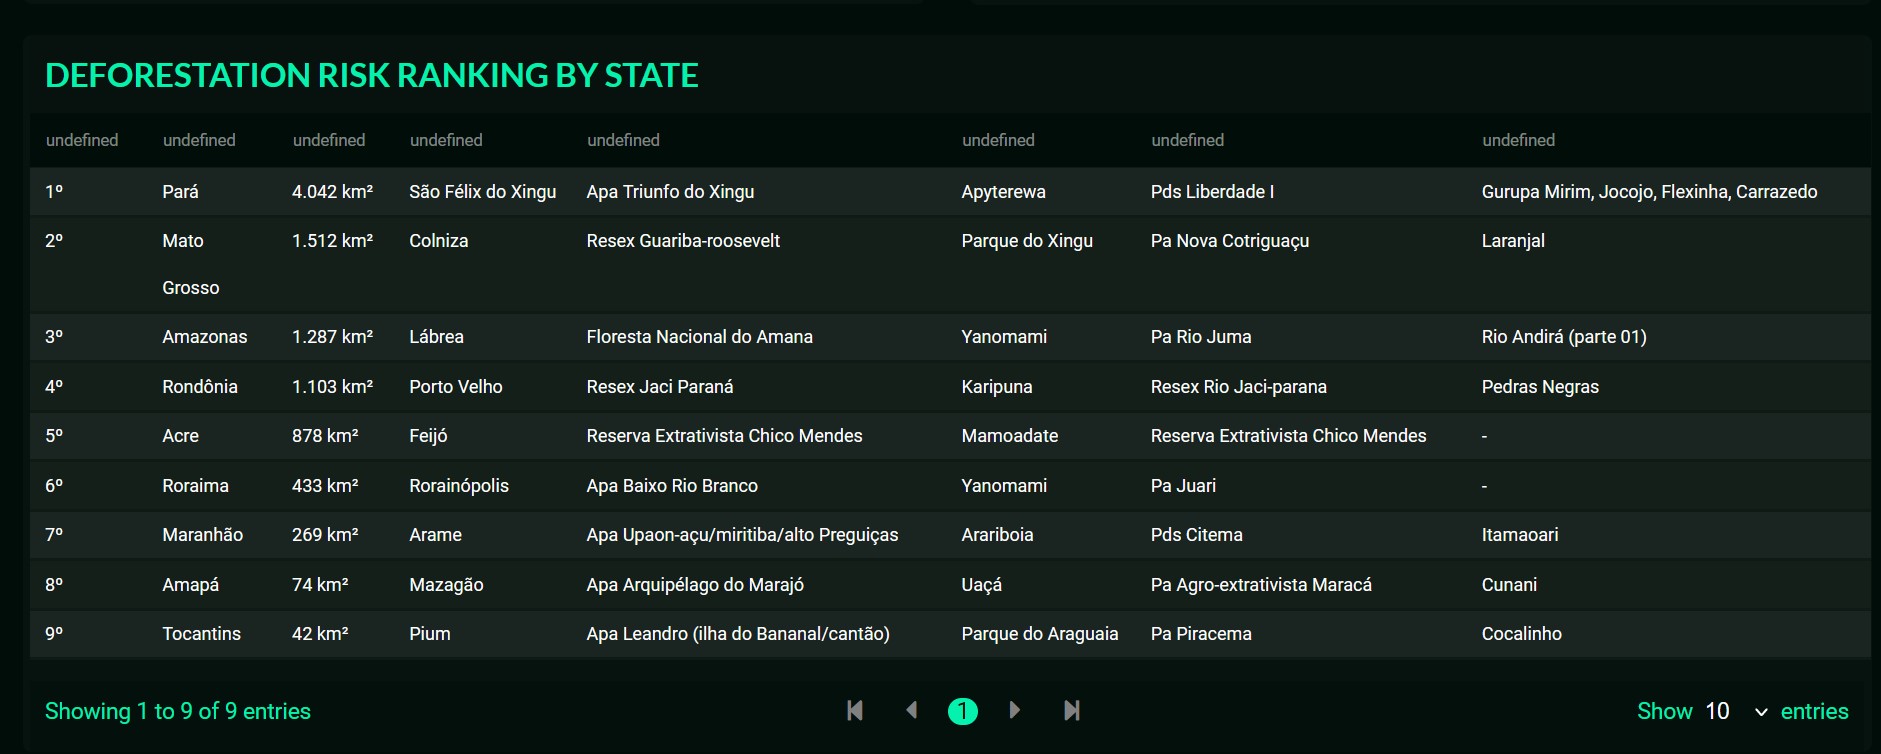Click the Parque do Xingu cell
The width and height of the screenshot is (1881, 754).
[1027, 241]
